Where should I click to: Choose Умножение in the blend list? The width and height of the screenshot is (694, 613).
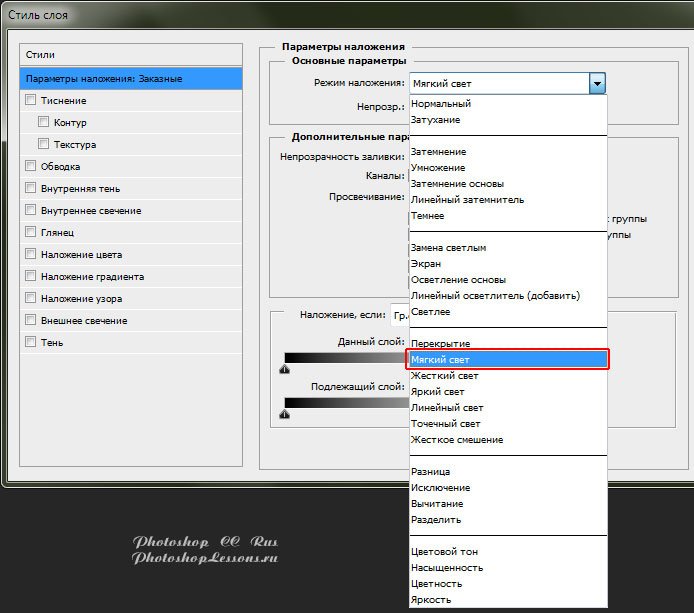tap(438, 168)
